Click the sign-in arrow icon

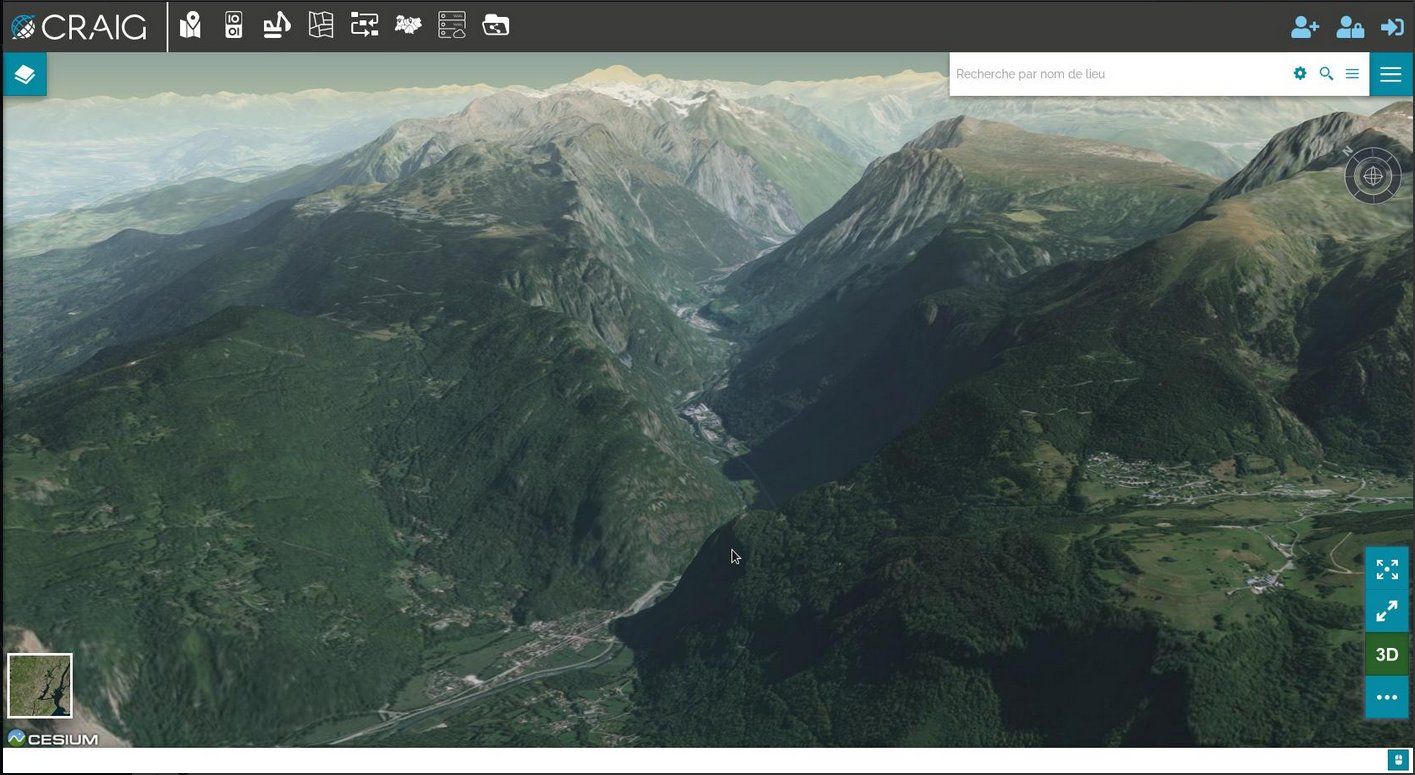1392,27
